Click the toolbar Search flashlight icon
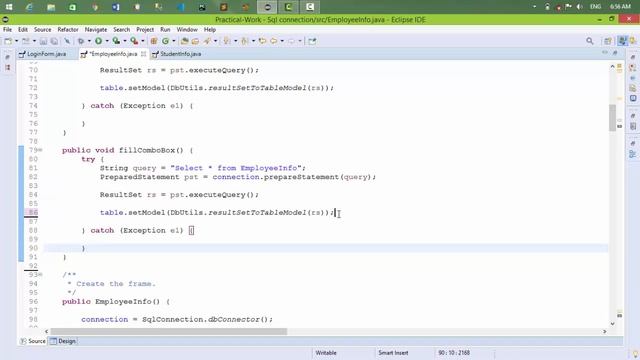 [207, 41]
